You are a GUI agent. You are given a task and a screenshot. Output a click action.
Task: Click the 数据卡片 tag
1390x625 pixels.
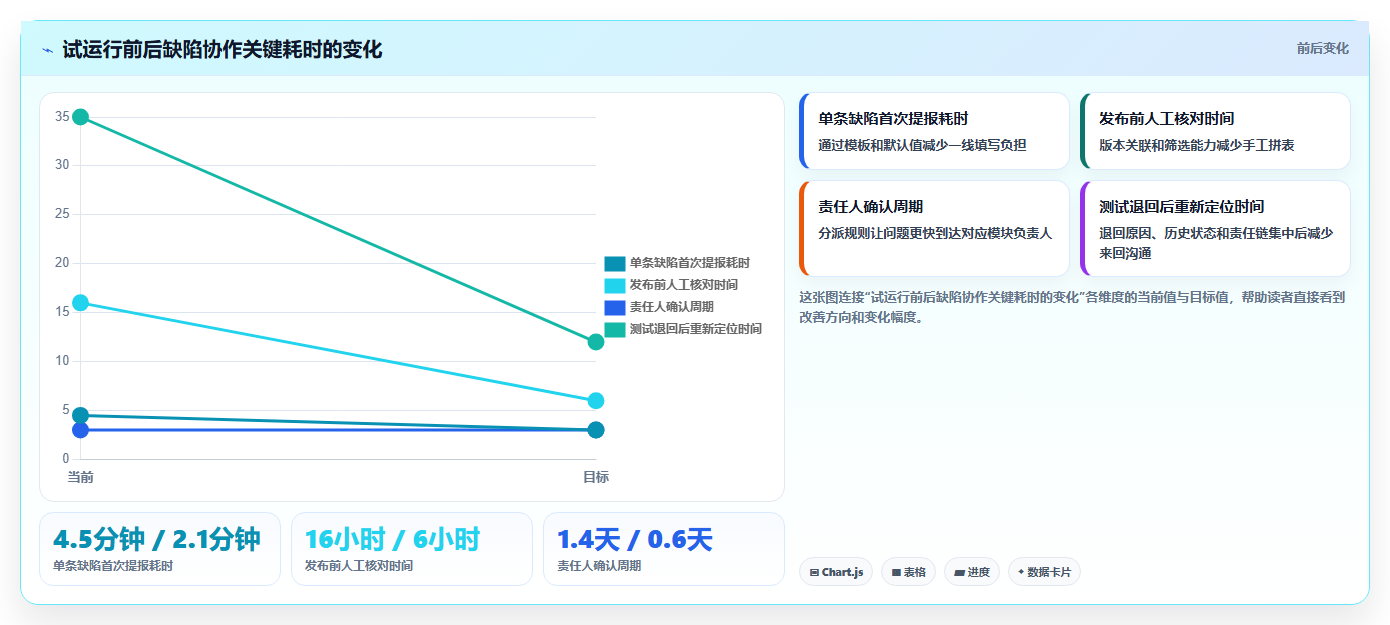coord(1044,572)
